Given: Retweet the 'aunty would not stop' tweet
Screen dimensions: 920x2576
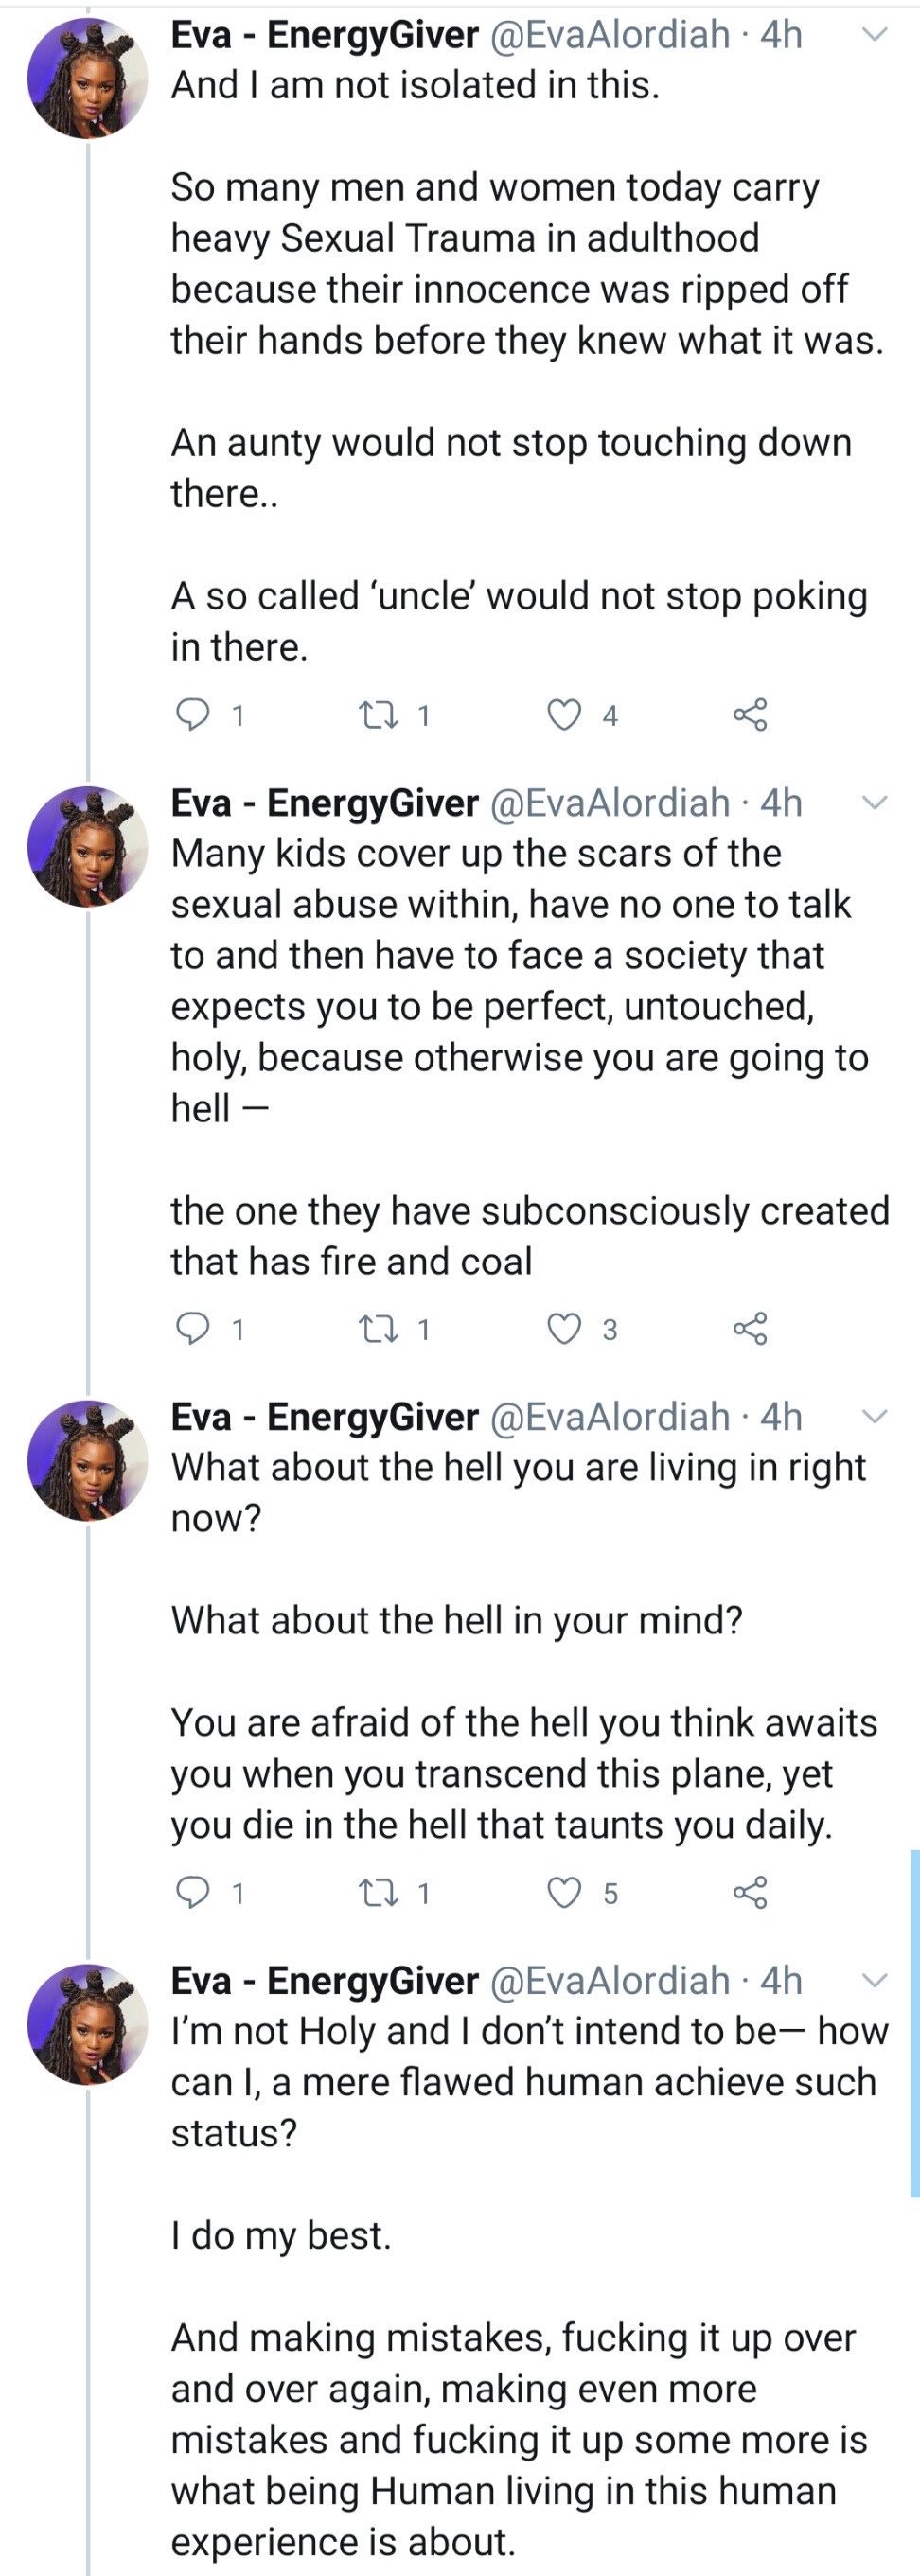Looking at the screenshot, I should click(x=379, y=714).
